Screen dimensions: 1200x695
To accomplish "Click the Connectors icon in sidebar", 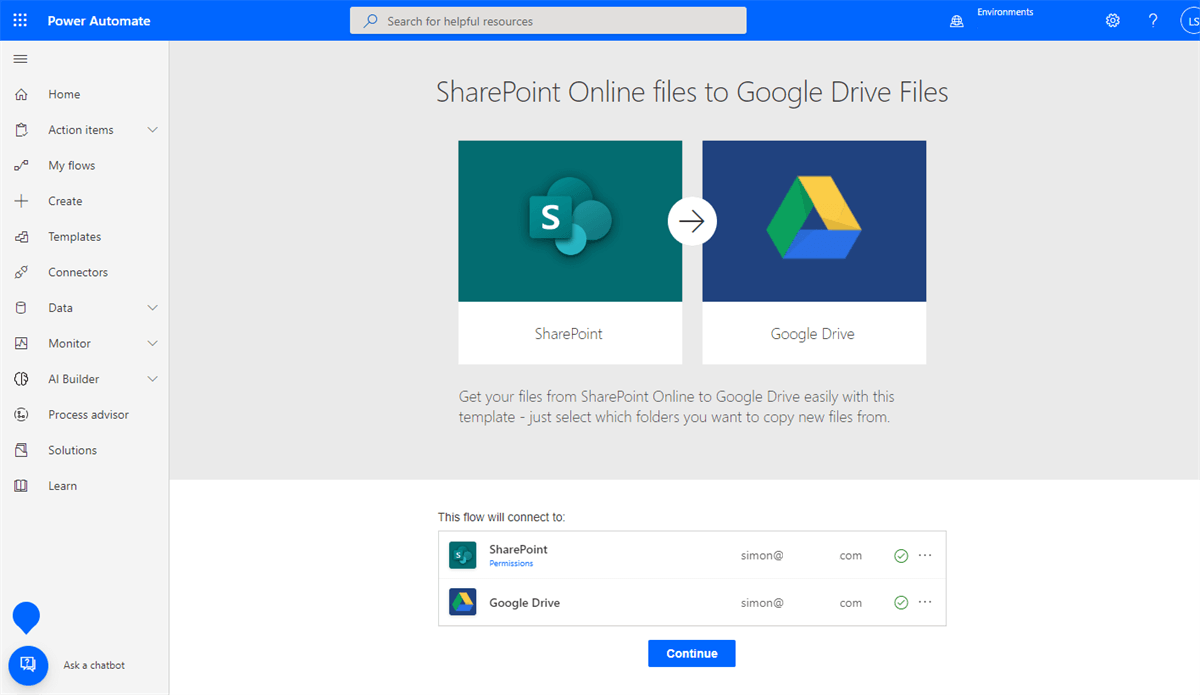I will pyautogui.click(x=21, y=272).
